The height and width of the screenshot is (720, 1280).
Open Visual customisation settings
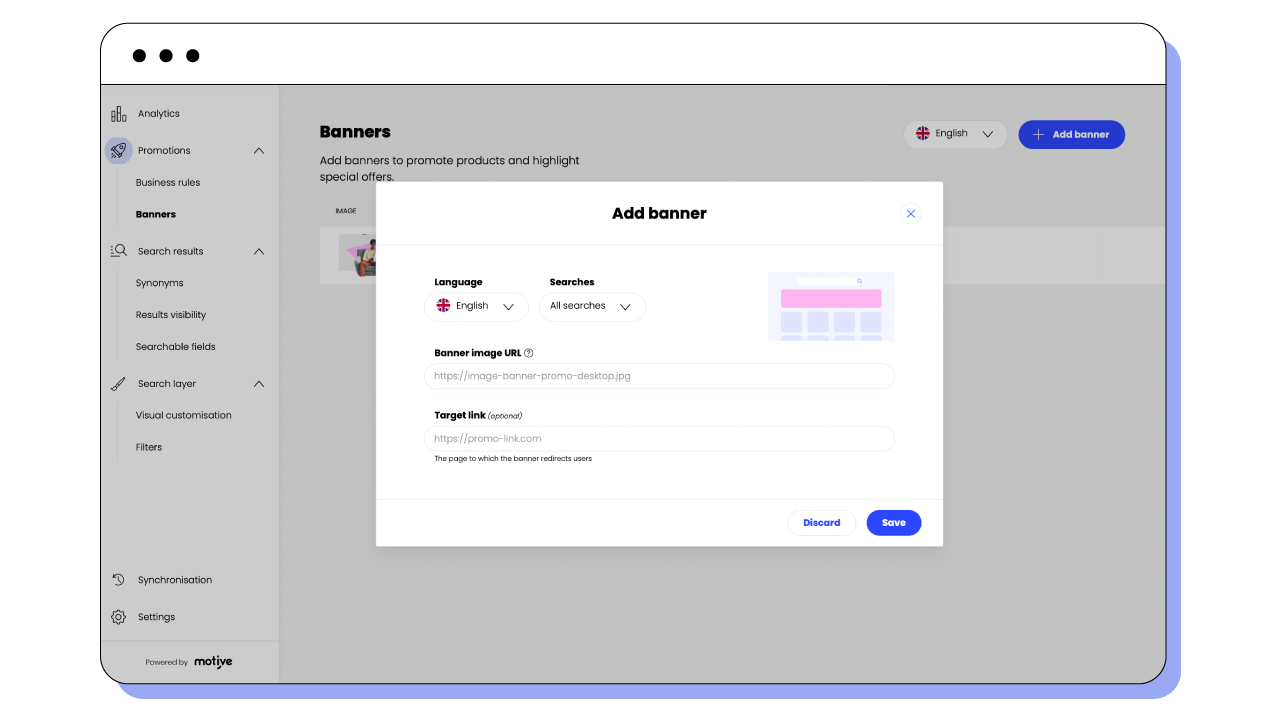183,415
